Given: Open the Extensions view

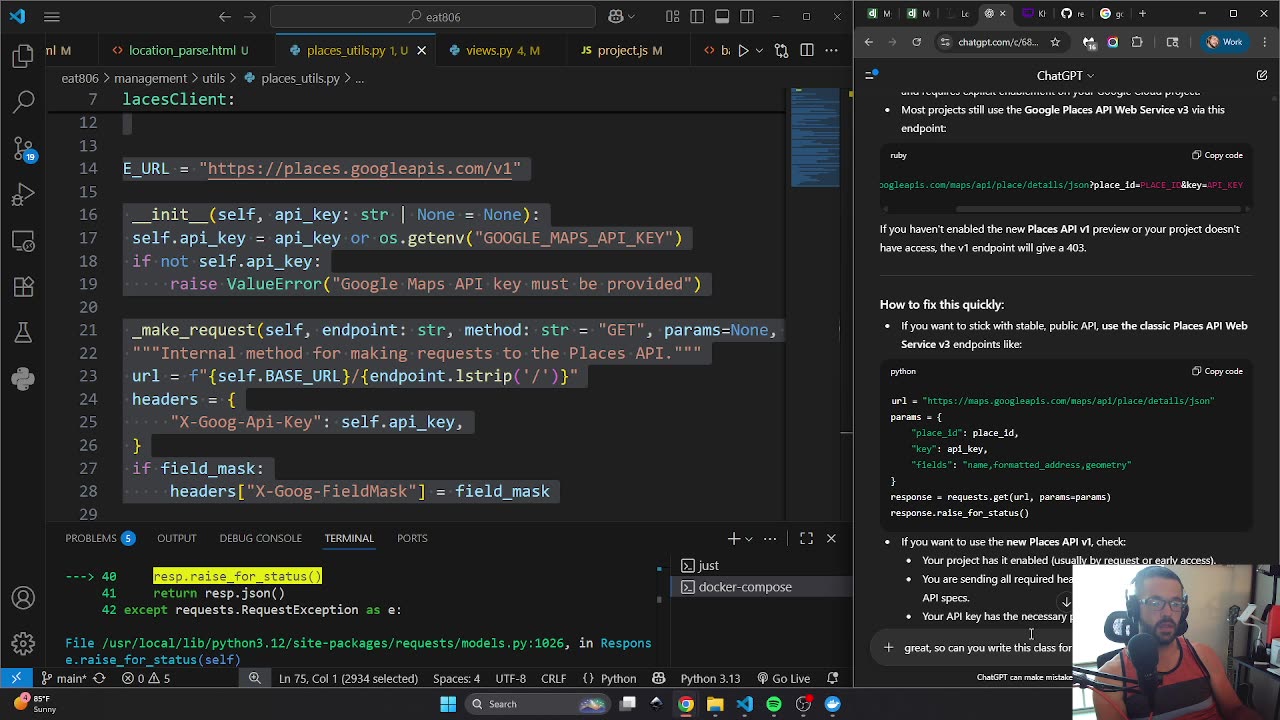Looking at the screenshot, I should (23, 286).
